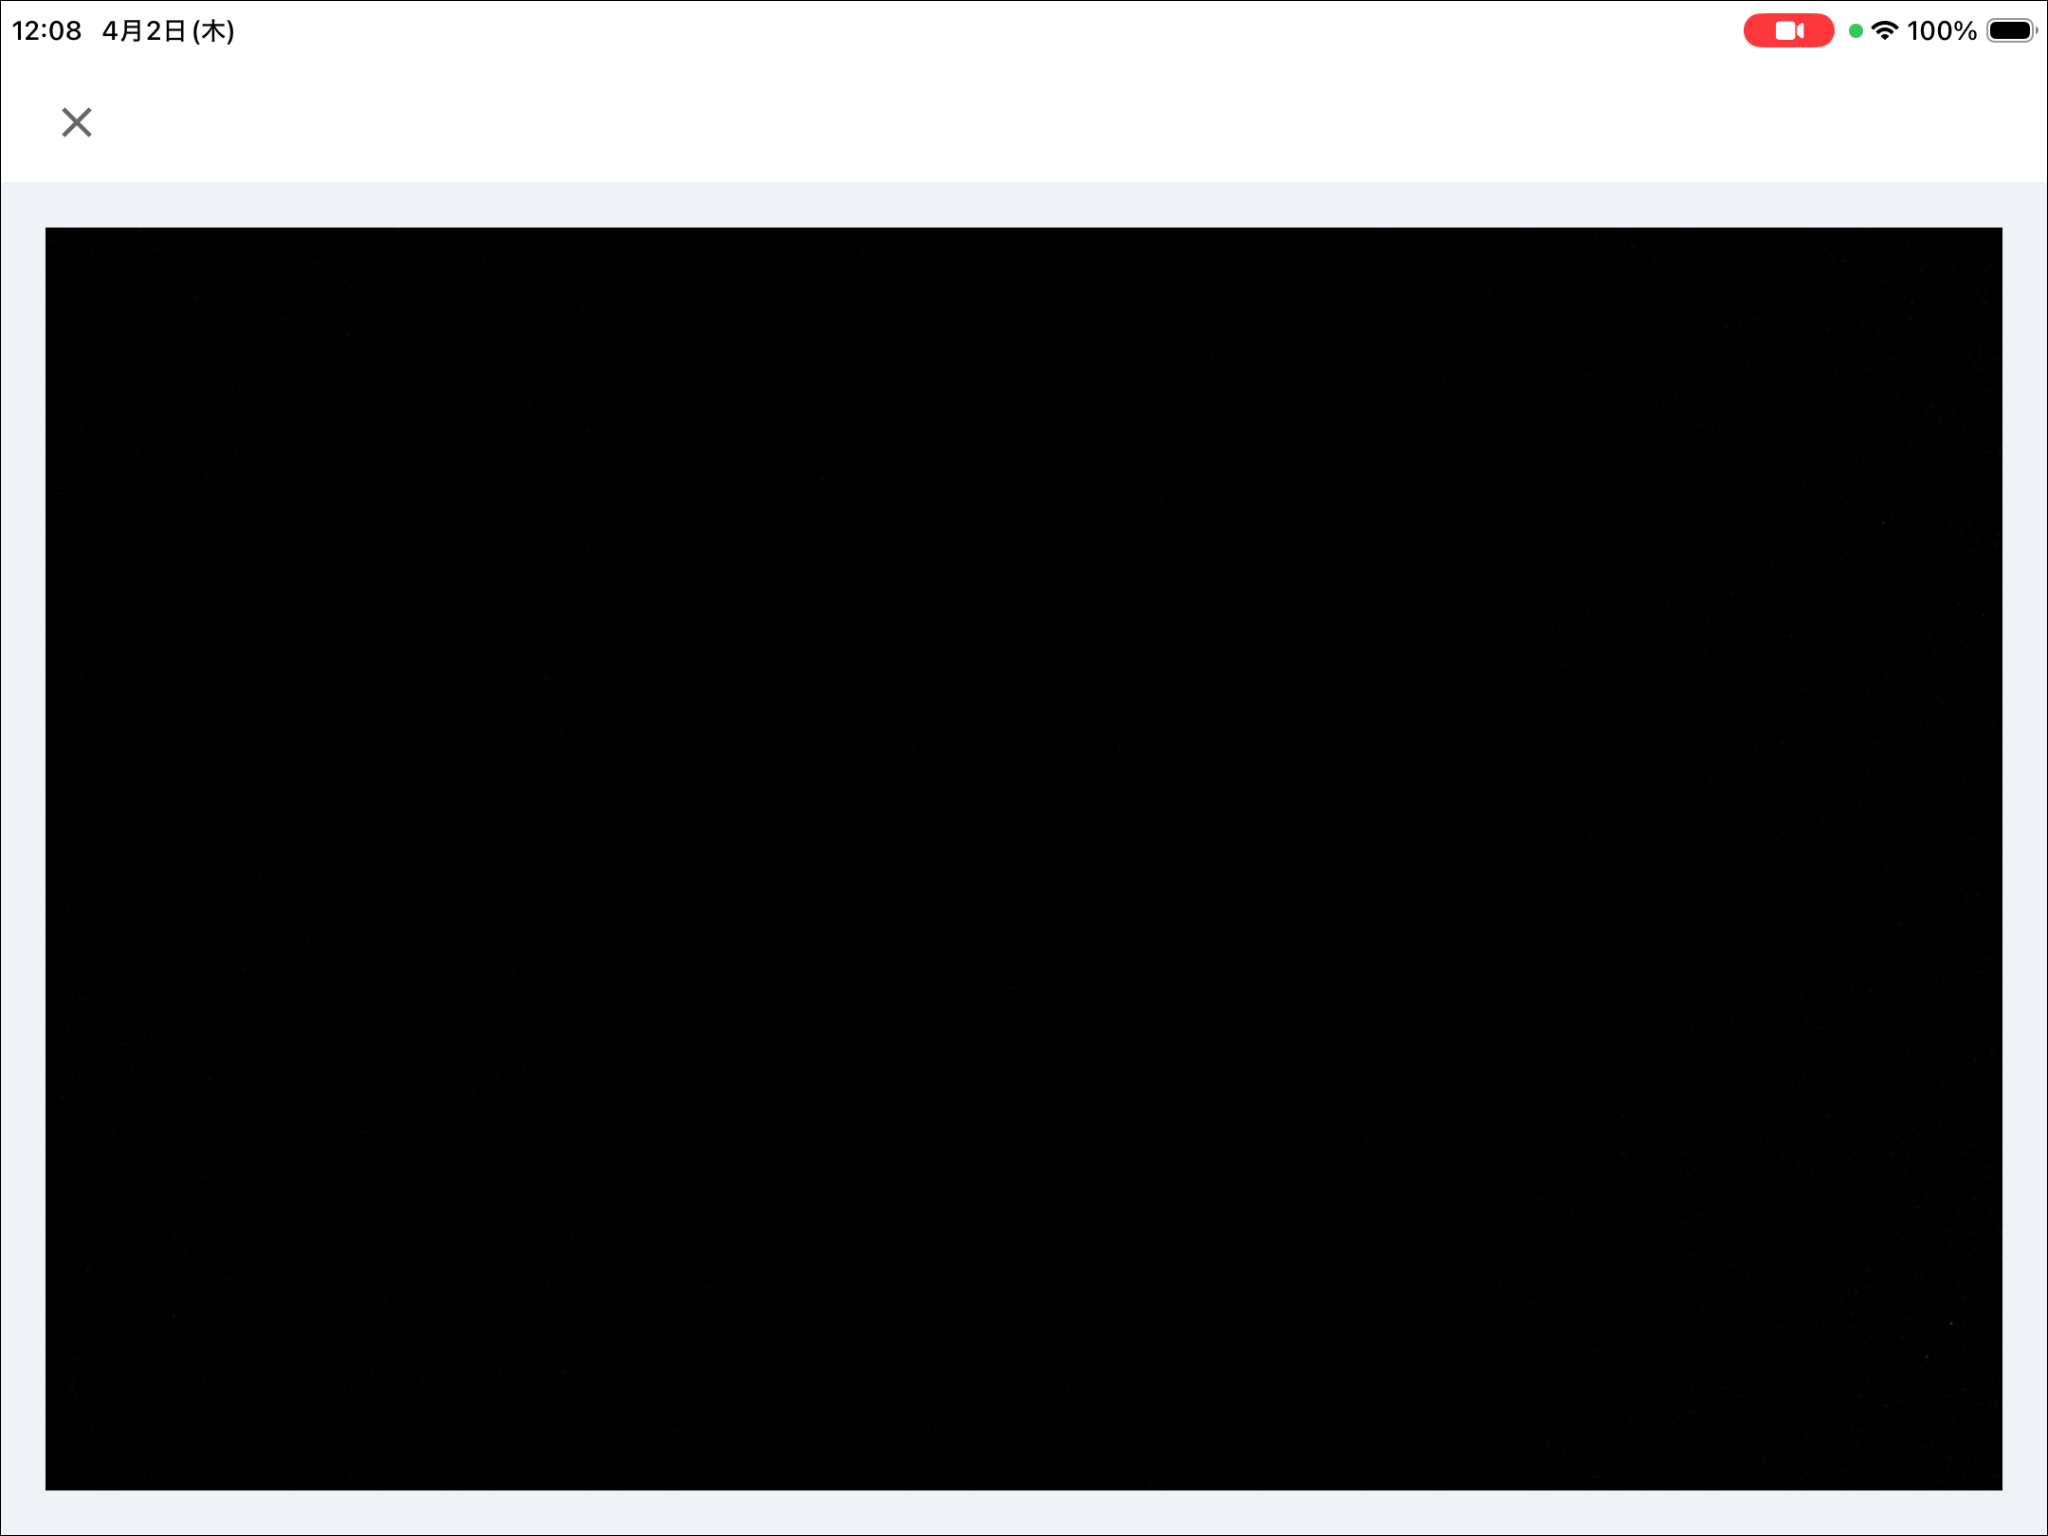Tap the green camera-in-use dot
The height and width of the screenshot is (1536, 2048).
pos(1856,31)
